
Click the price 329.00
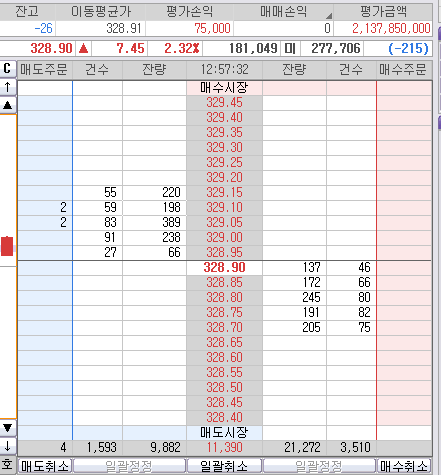(224, 238)
